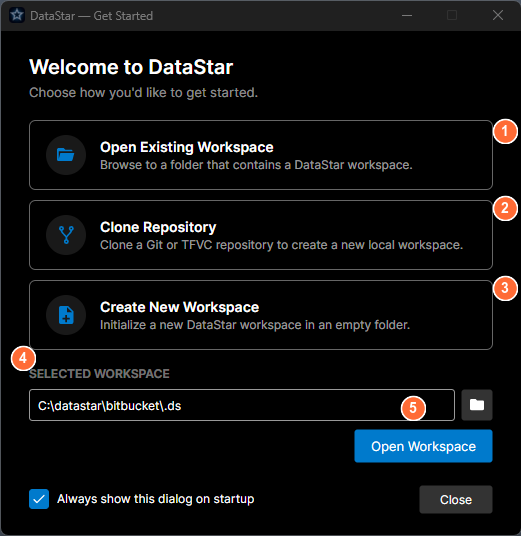The image size is (521, 536).
Task: Click the 'Welcome to DataStar' heading
Action: [x=131, y=67]
